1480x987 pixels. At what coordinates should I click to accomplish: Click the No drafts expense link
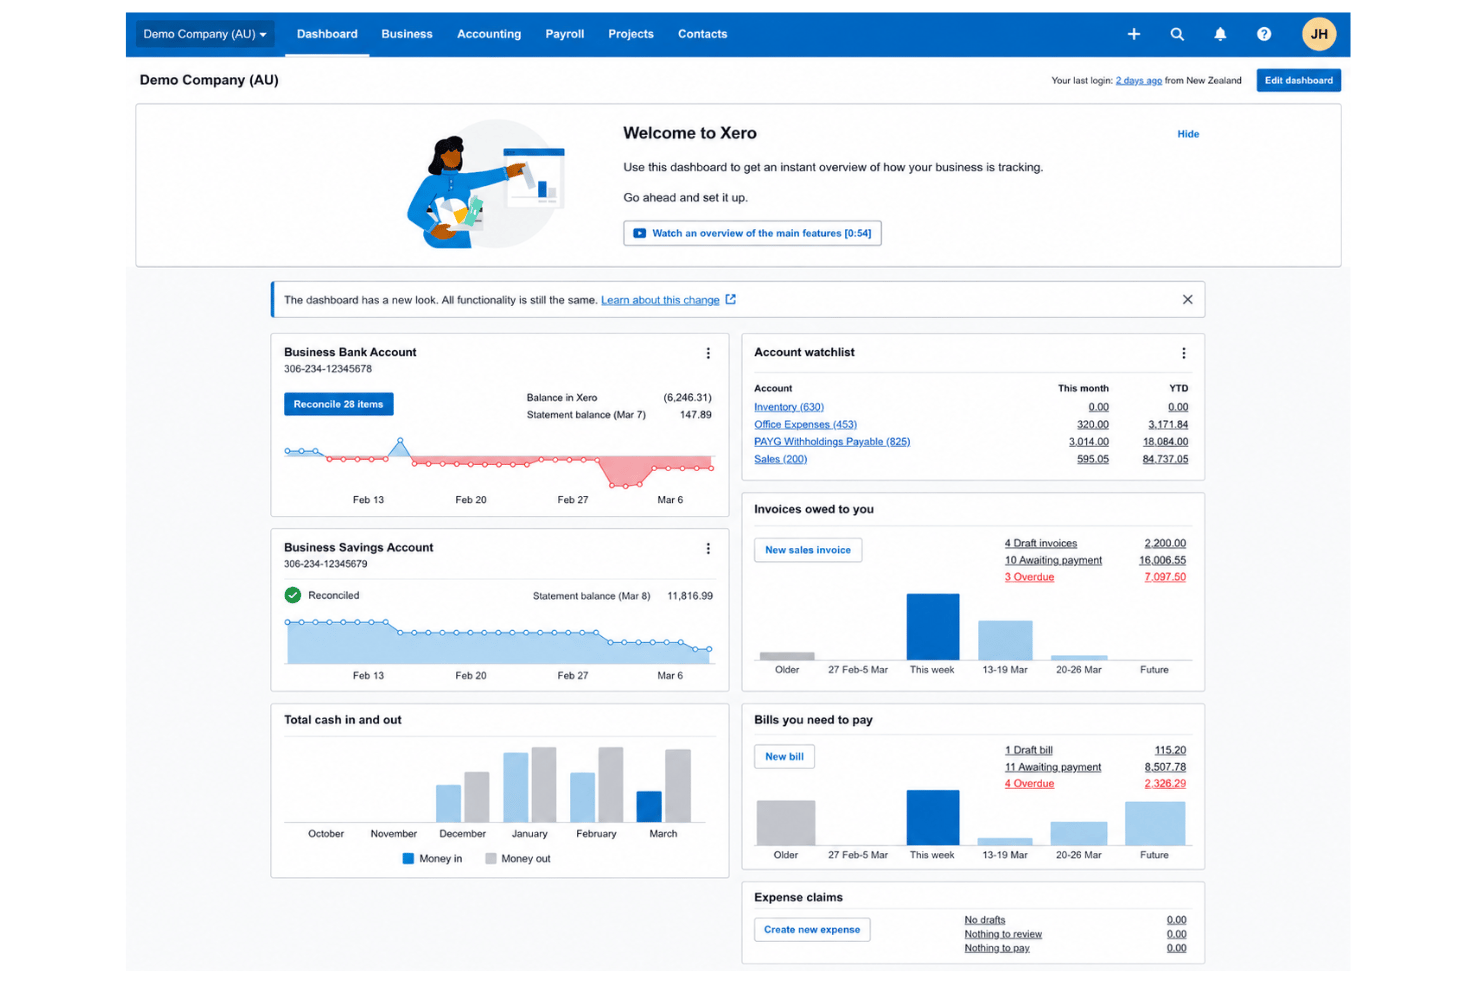coord(985,920)
